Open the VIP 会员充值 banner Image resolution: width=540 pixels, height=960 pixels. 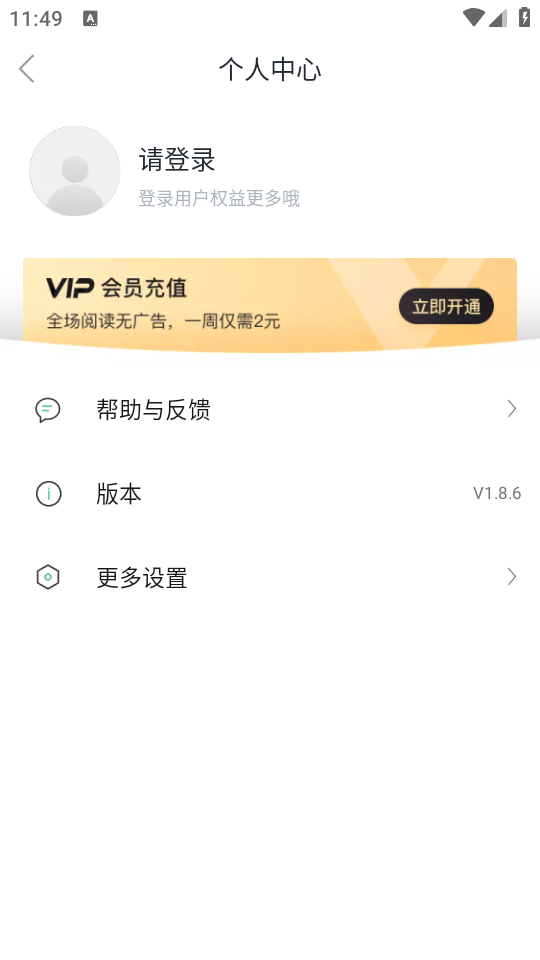270,305
